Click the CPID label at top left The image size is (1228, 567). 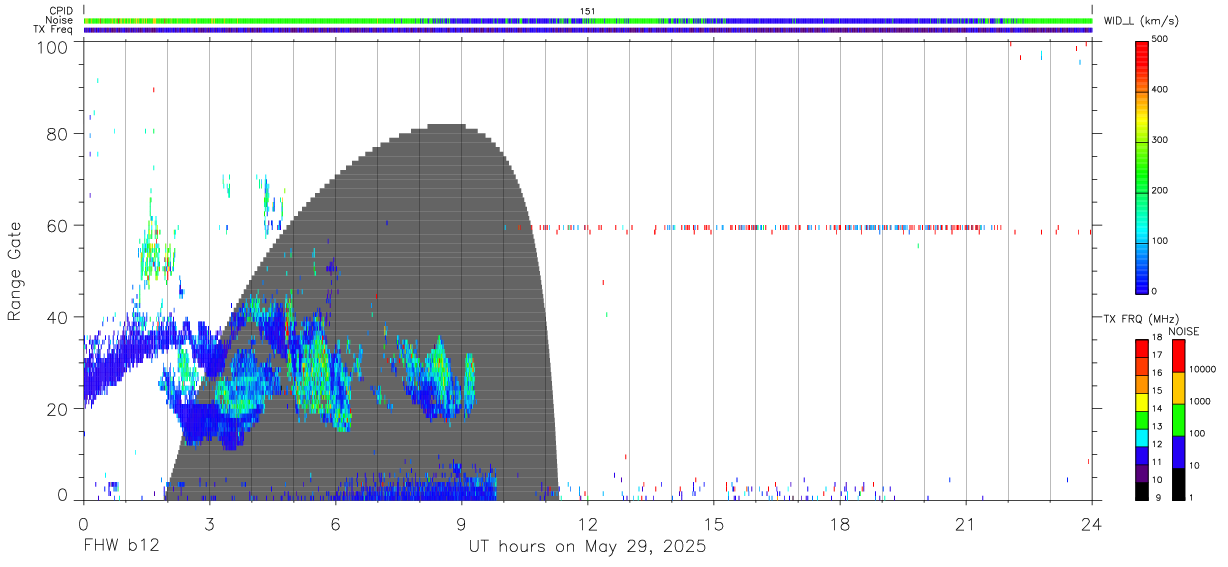[61, 11]
